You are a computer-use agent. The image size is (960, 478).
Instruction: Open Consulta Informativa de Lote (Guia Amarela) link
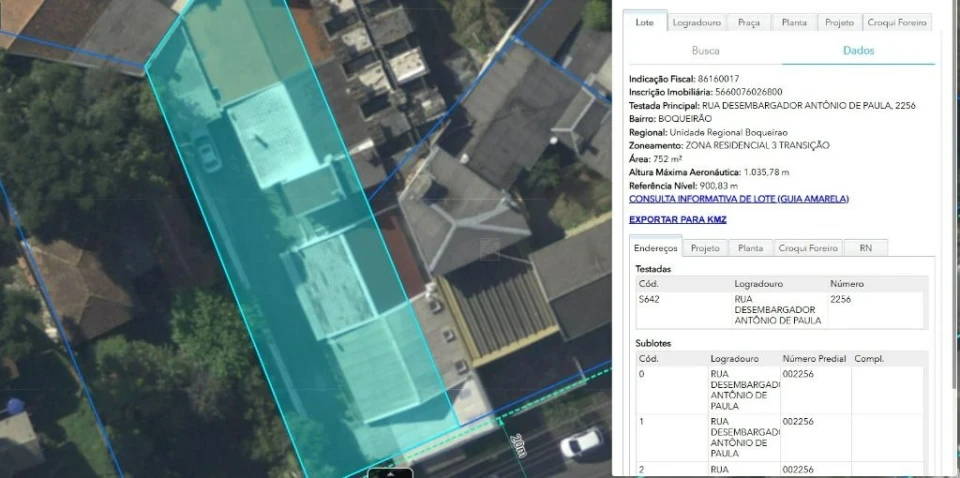point(738,199)
